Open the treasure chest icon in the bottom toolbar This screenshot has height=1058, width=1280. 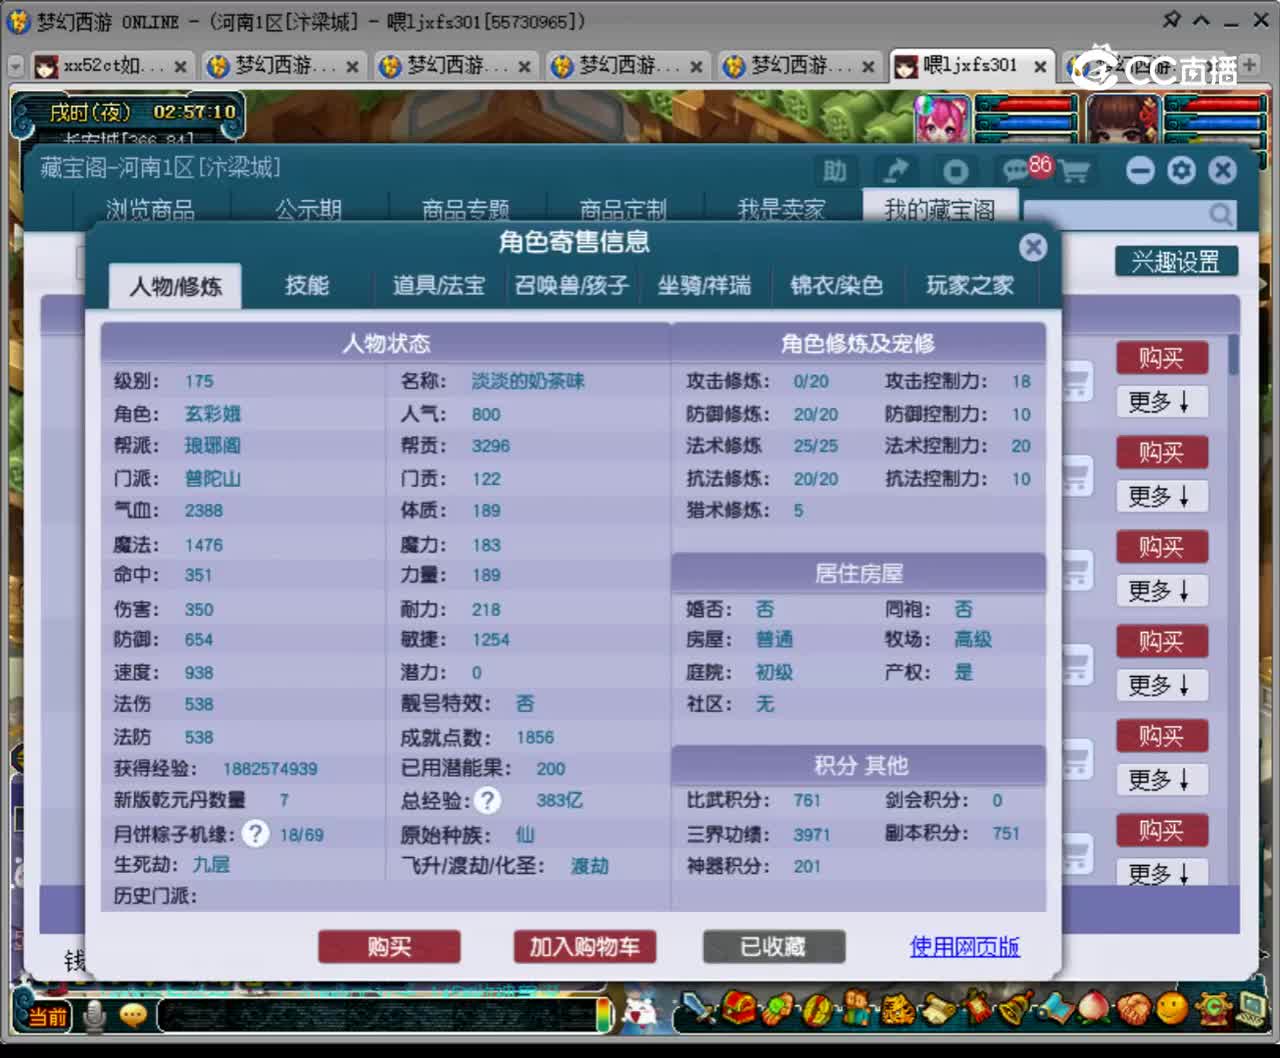point(740,1009)
